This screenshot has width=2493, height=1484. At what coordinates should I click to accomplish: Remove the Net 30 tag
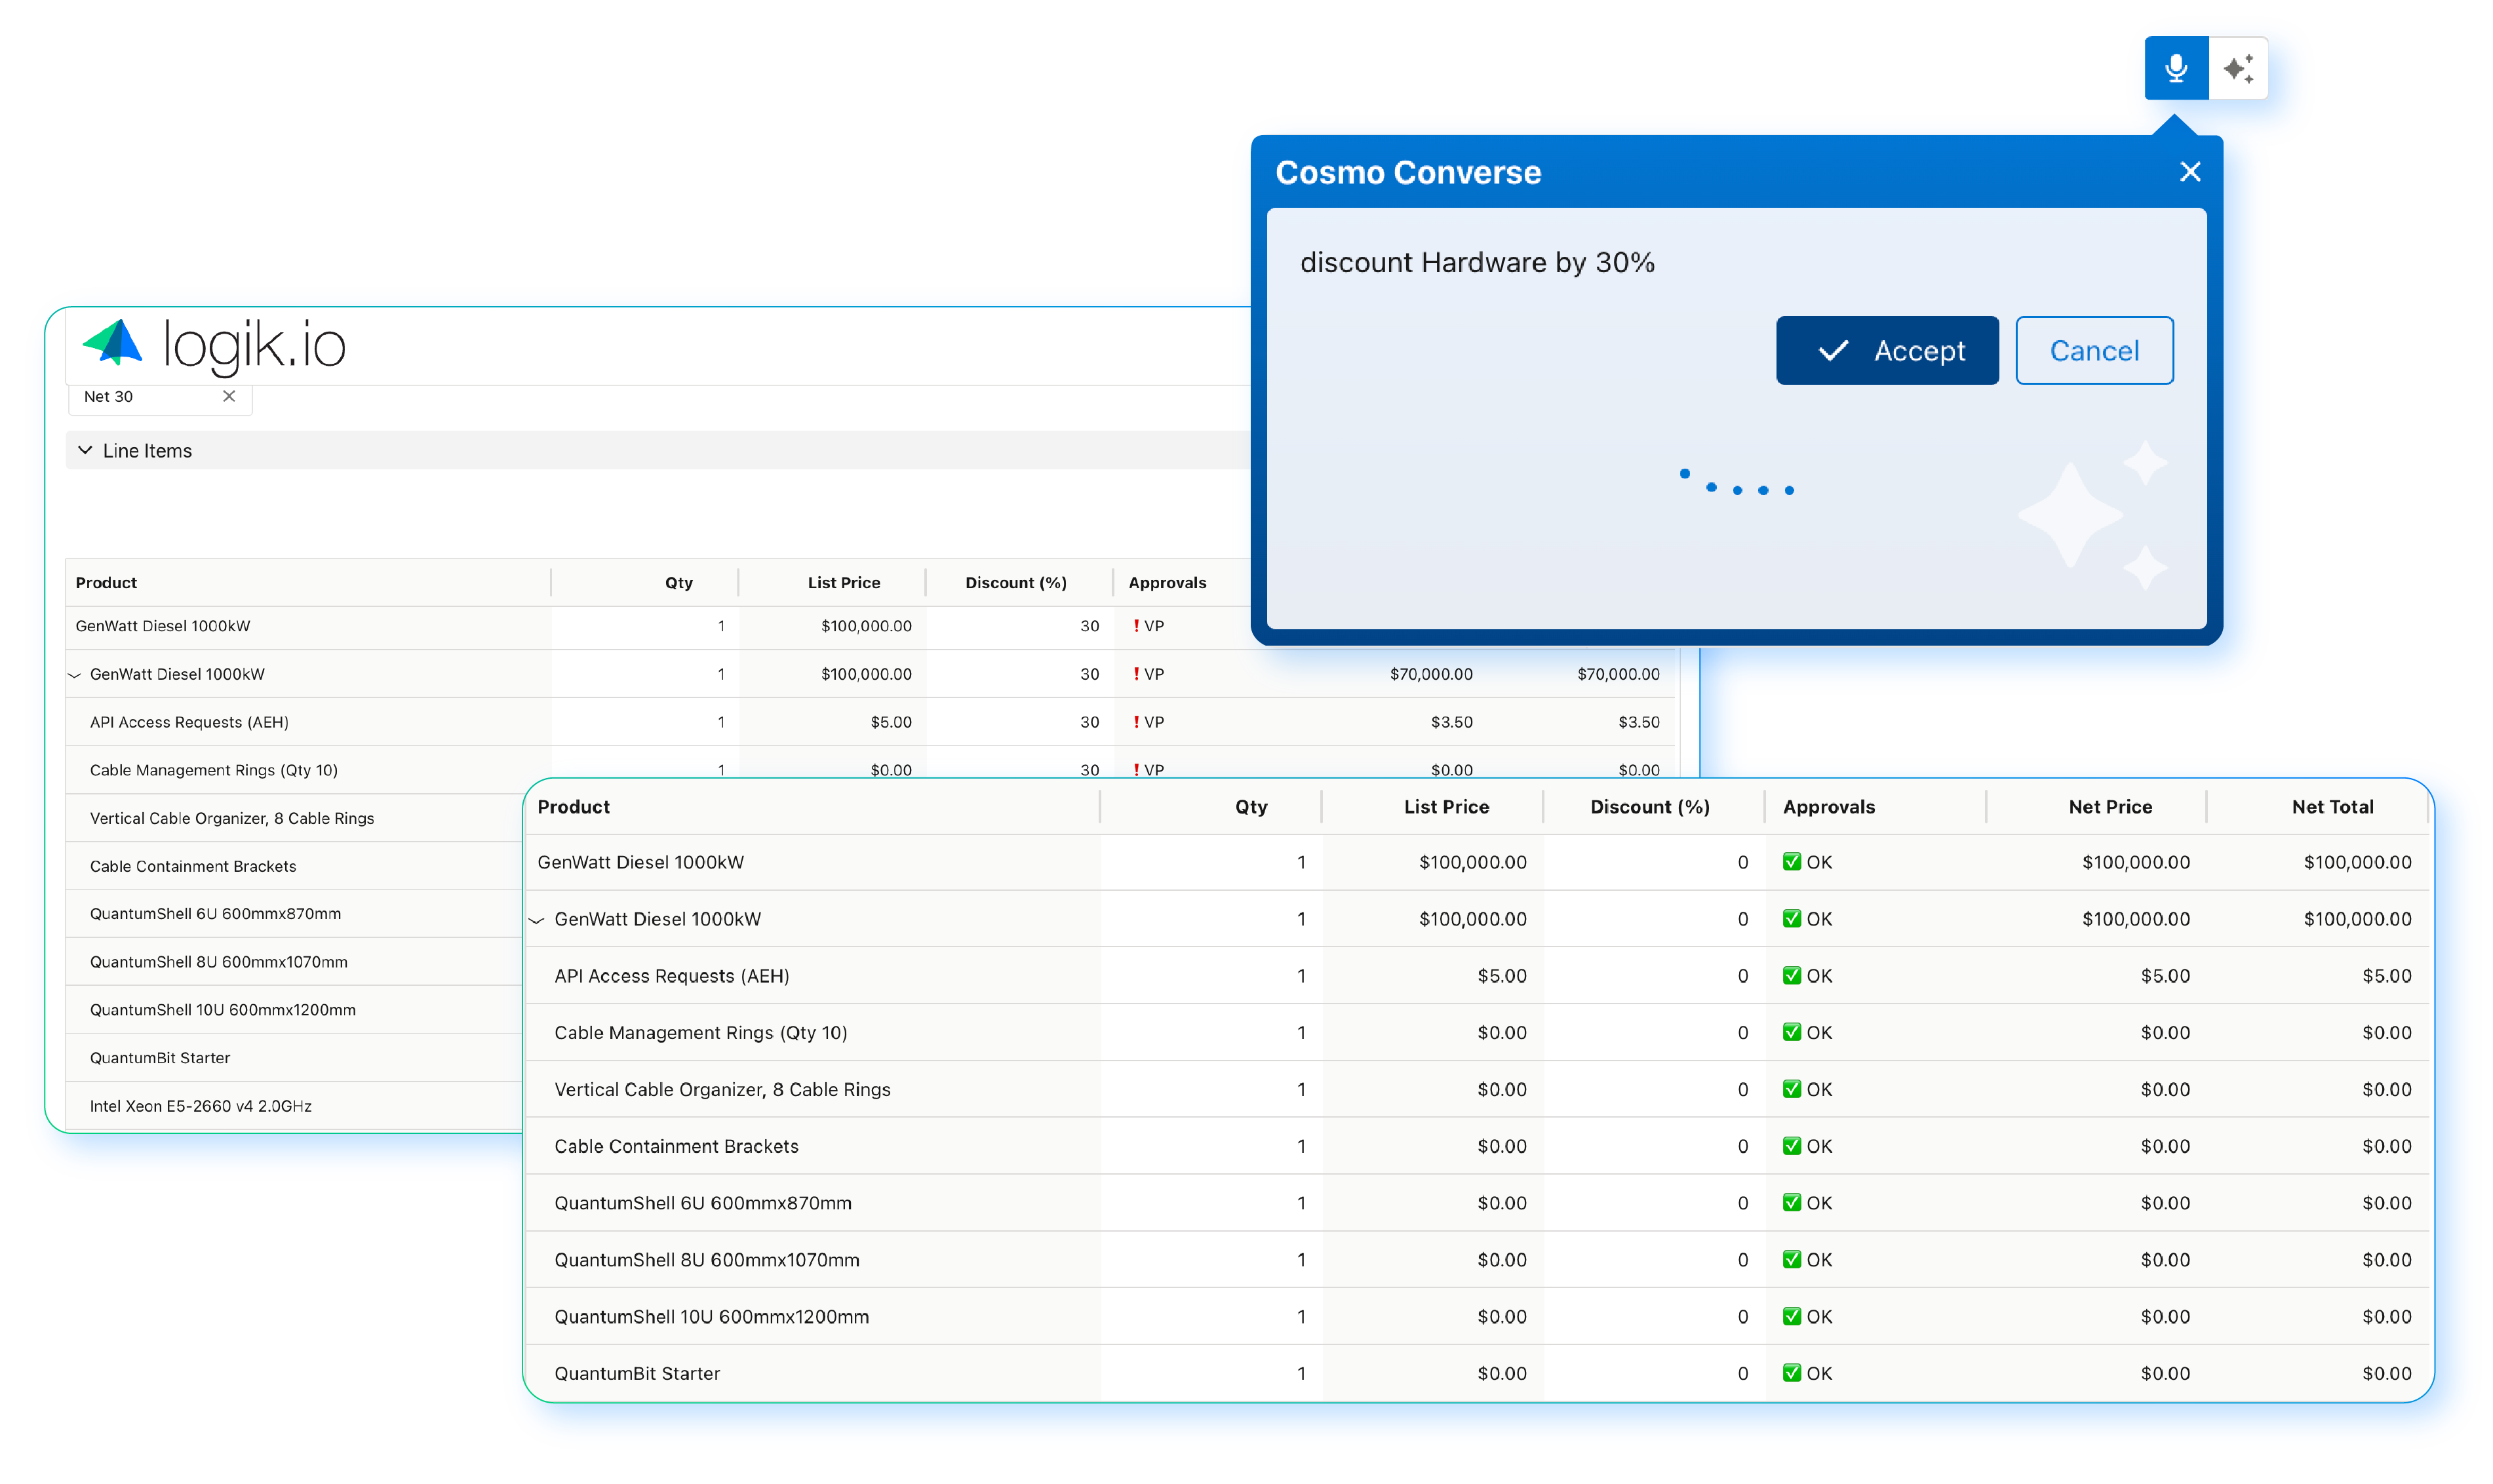[x=229, y=396]
